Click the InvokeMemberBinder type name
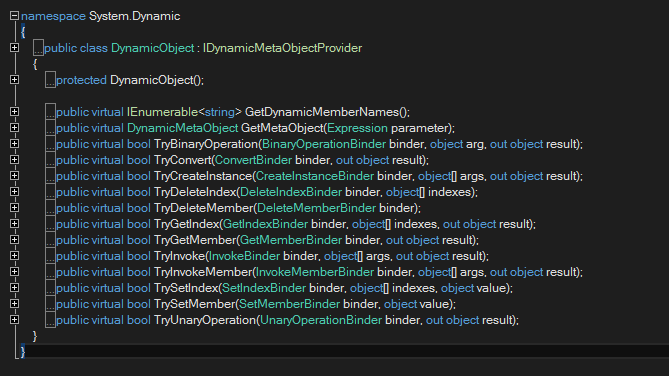669x376 pixels. [x=315, y=272]
